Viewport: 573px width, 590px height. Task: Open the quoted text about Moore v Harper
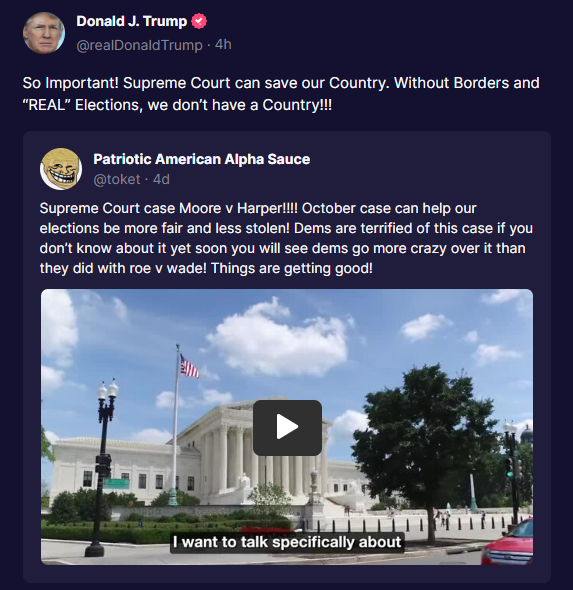[x=286, y=238]
